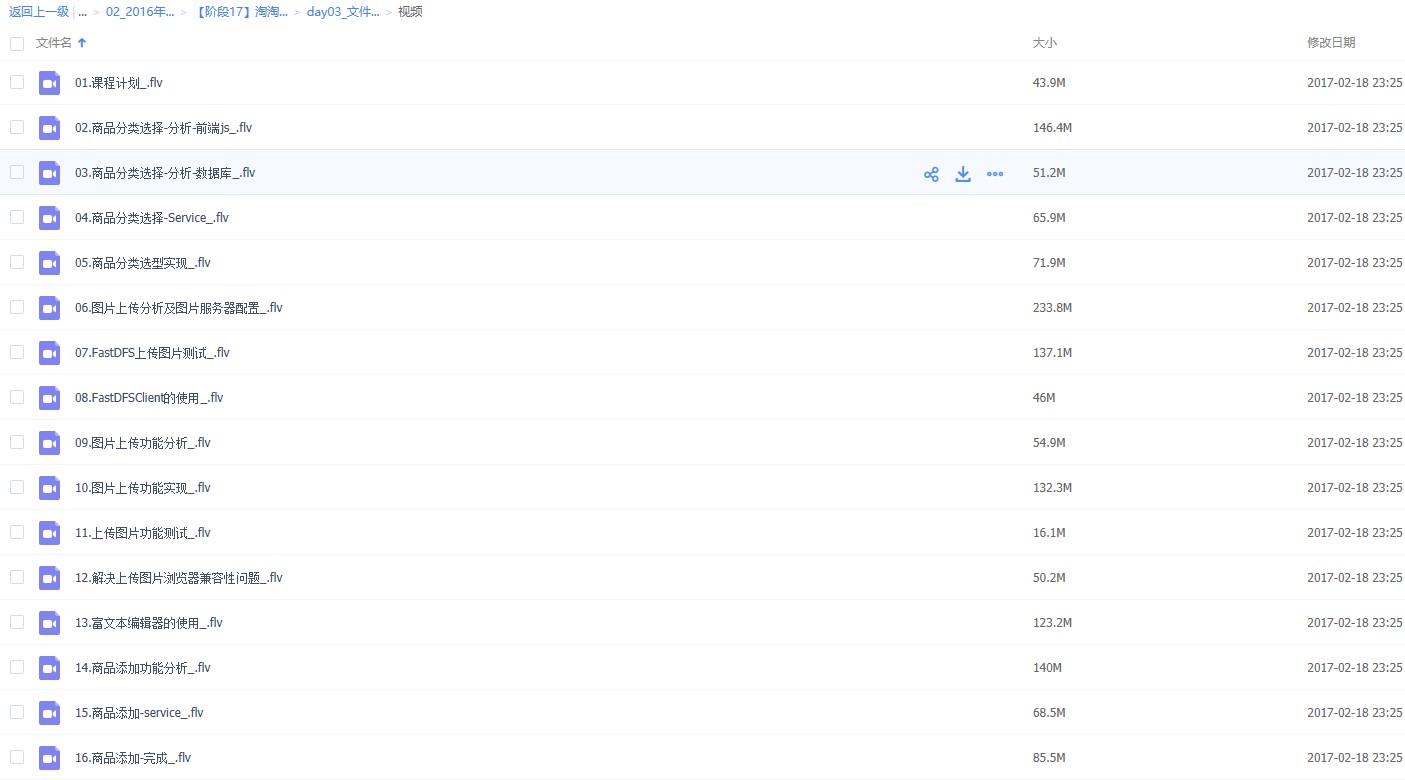This screenshot has height=780, width=1405.
Task: Sort the list by 大小 column
Action: 1044,43
